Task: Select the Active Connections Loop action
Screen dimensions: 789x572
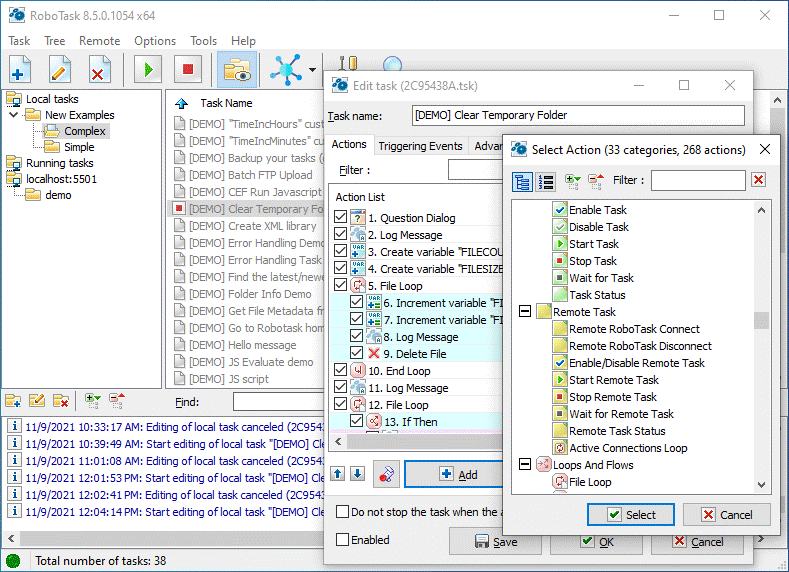Action: tap(627, 448)
